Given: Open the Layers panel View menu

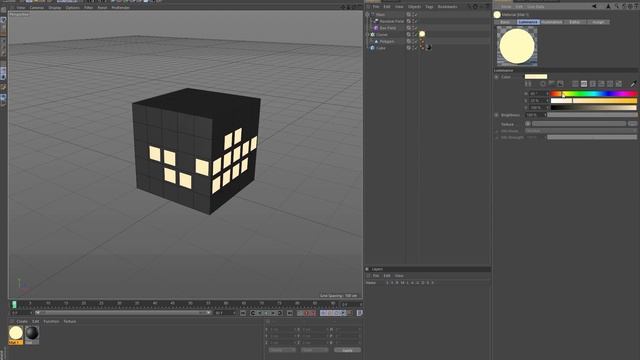Looking at the screenshot, I should 399,276.
